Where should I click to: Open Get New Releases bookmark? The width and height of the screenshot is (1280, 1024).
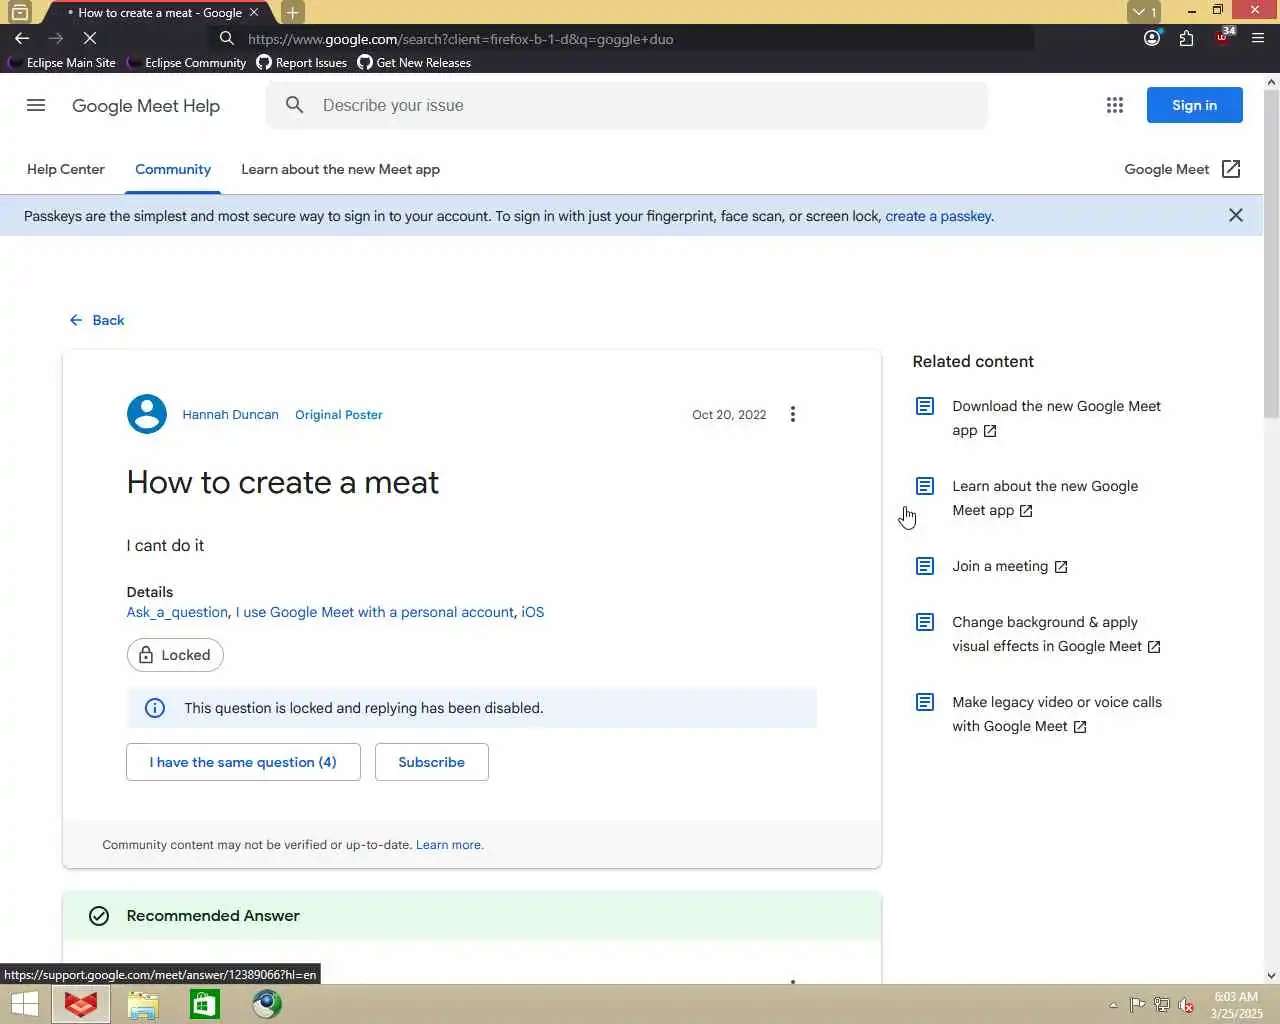pos(414,62)
